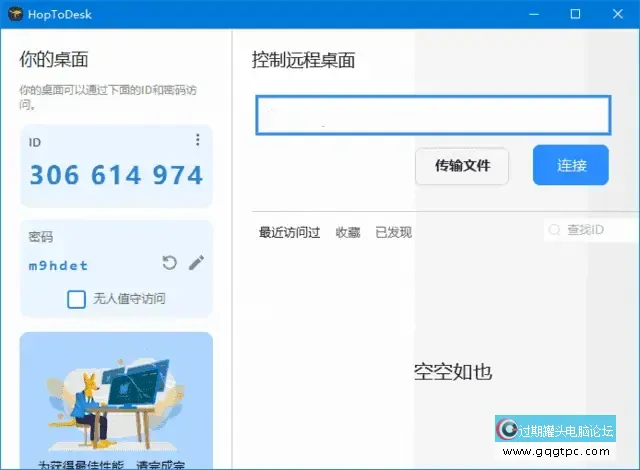Select the ID number 306 614 974
This screenshot has width=640, height=470.
click(x=116, y=175)
